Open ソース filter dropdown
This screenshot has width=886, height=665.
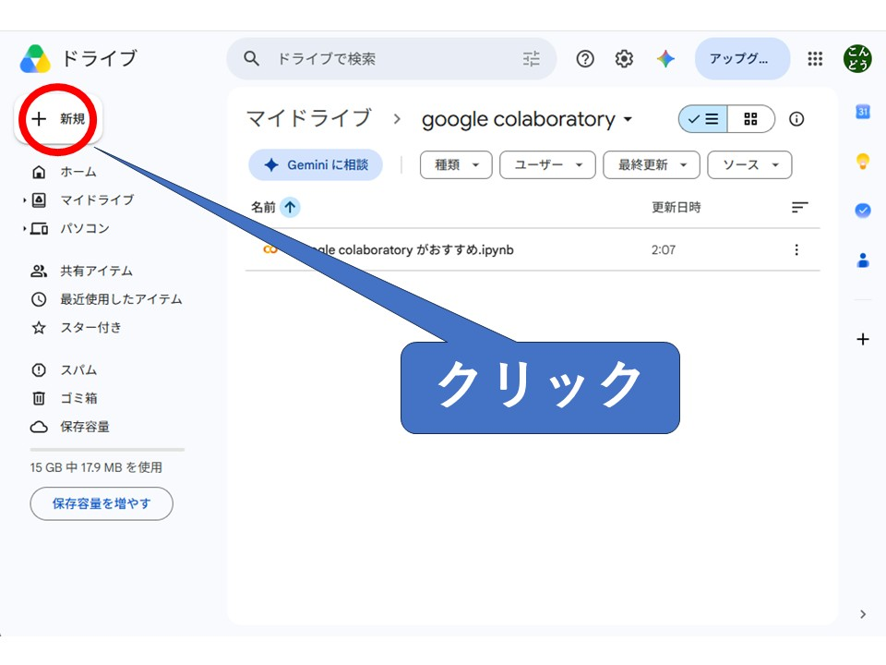point(749,165)
